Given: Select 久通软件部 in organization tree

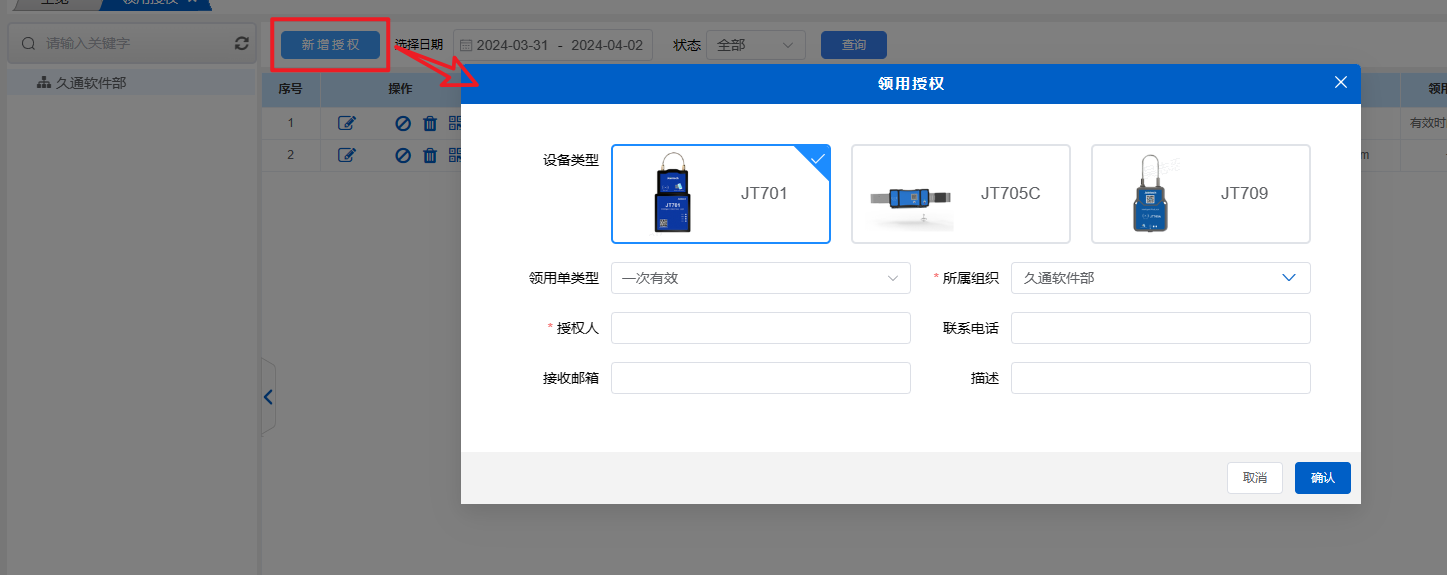Looking at the screenshot, I should click(90, 83).
